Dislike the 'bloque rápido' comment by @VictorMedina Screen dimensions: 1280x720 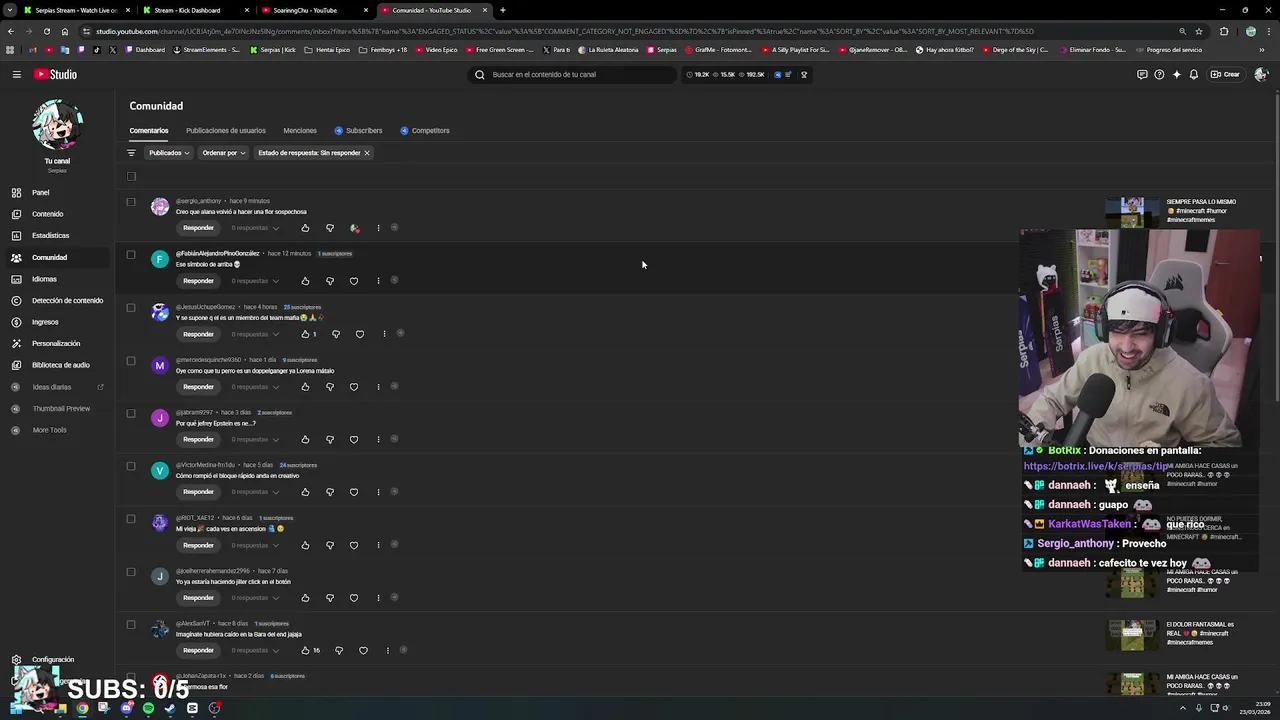click(330, 492)
